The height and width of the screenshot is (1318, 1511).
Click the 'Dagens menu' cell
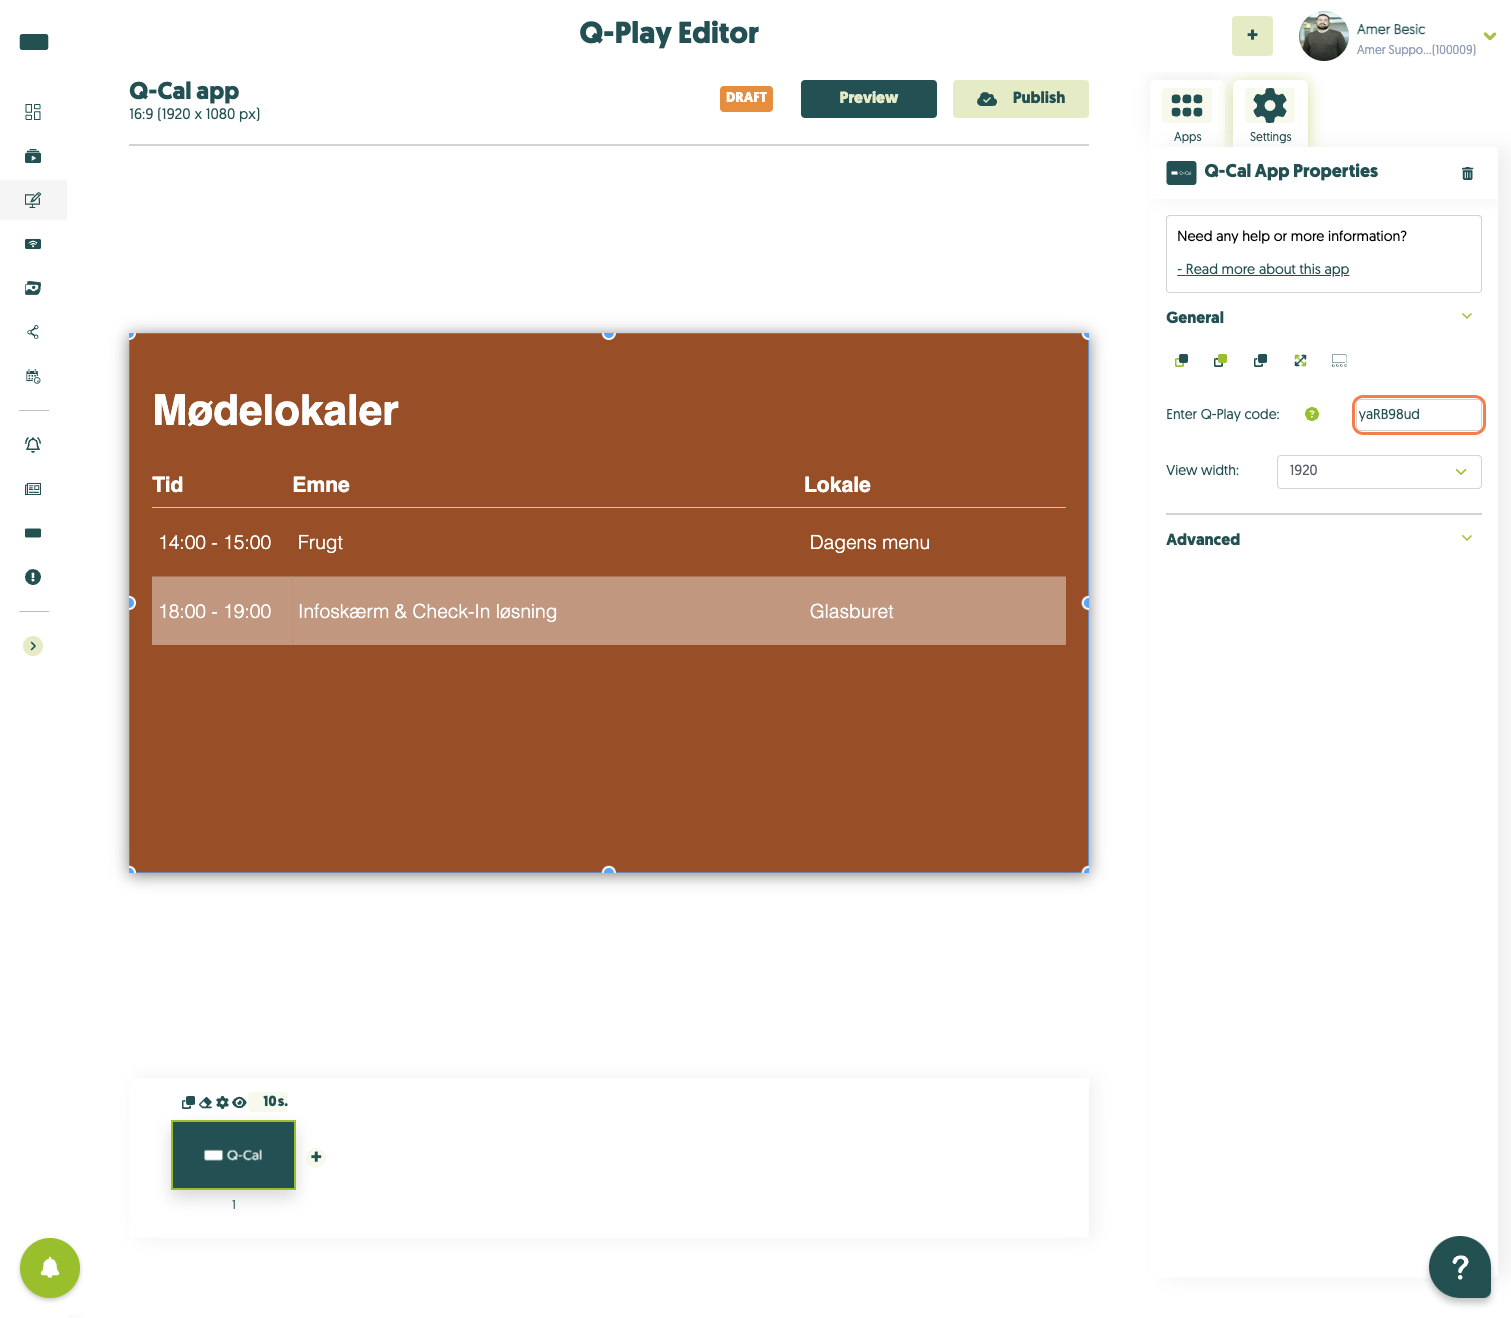pyautogui.click(x=869, y=542)
